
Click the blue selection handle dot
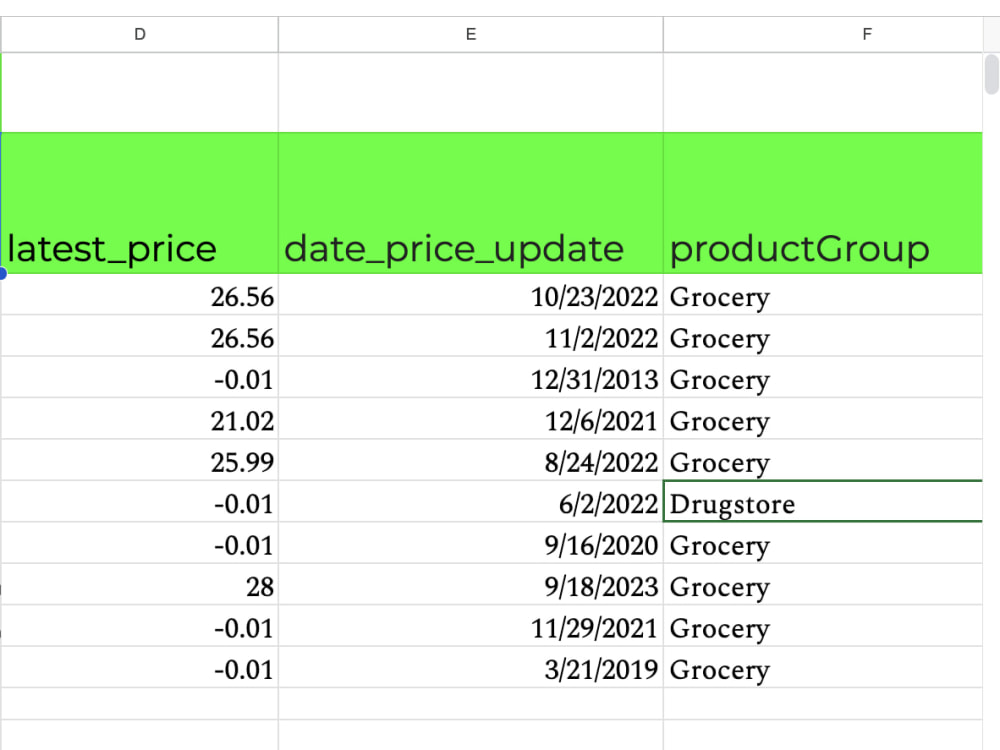[2, 274]
